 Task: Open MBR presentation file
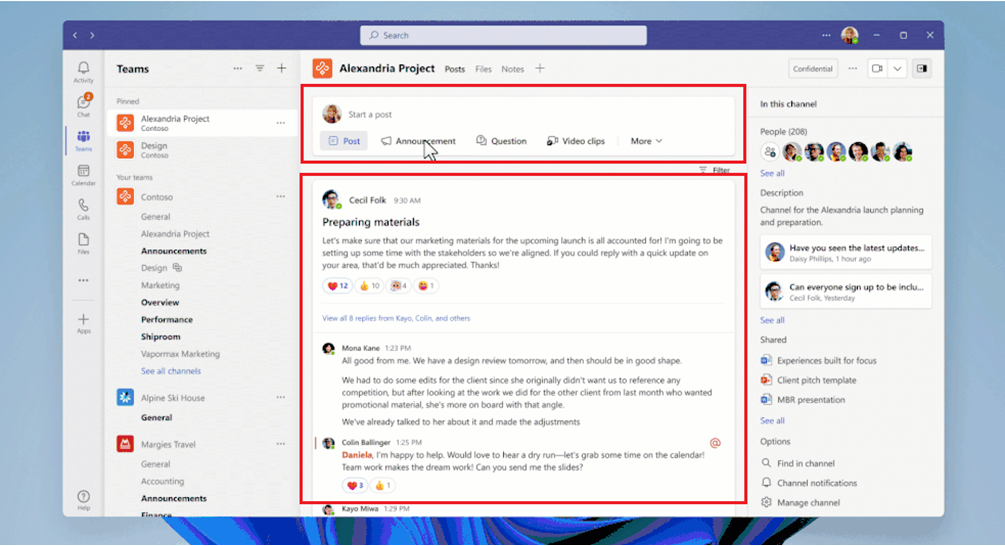click(803, 400)
